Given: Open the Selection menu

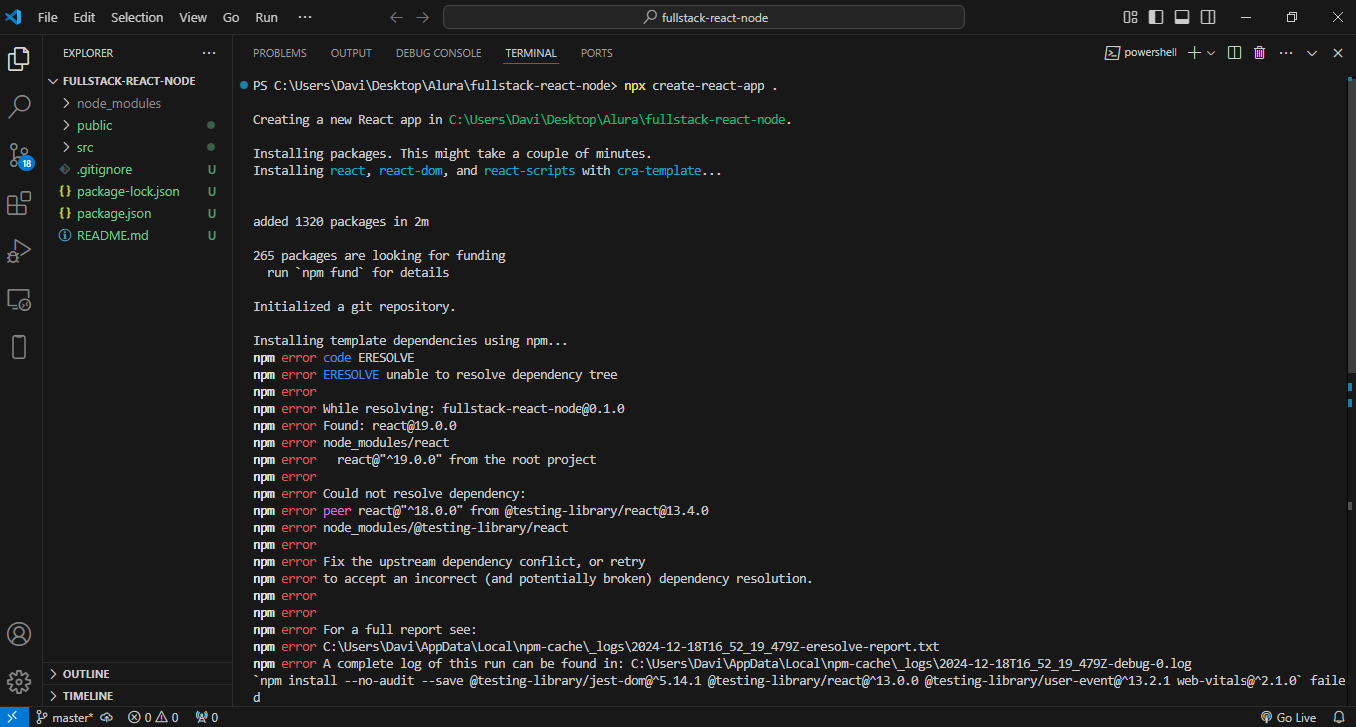Looking at the screenshot, I should point(137,17).
